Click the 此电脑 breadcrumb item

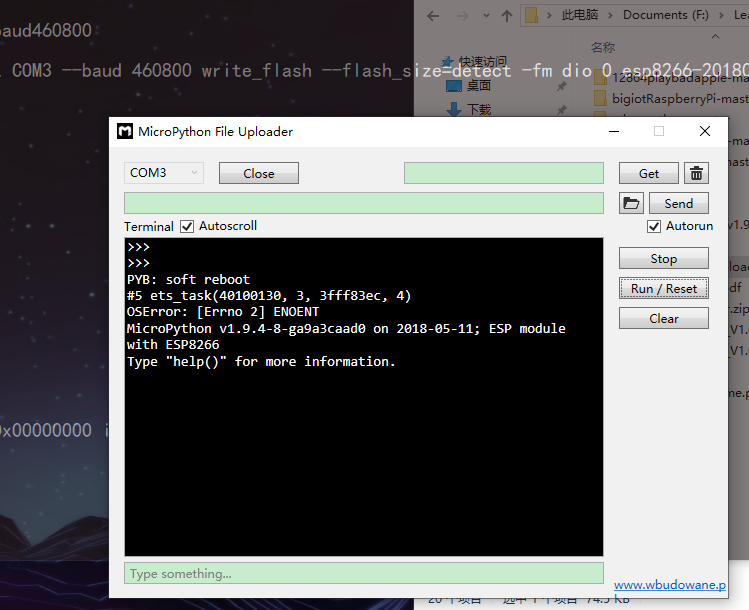pos(579,15)
